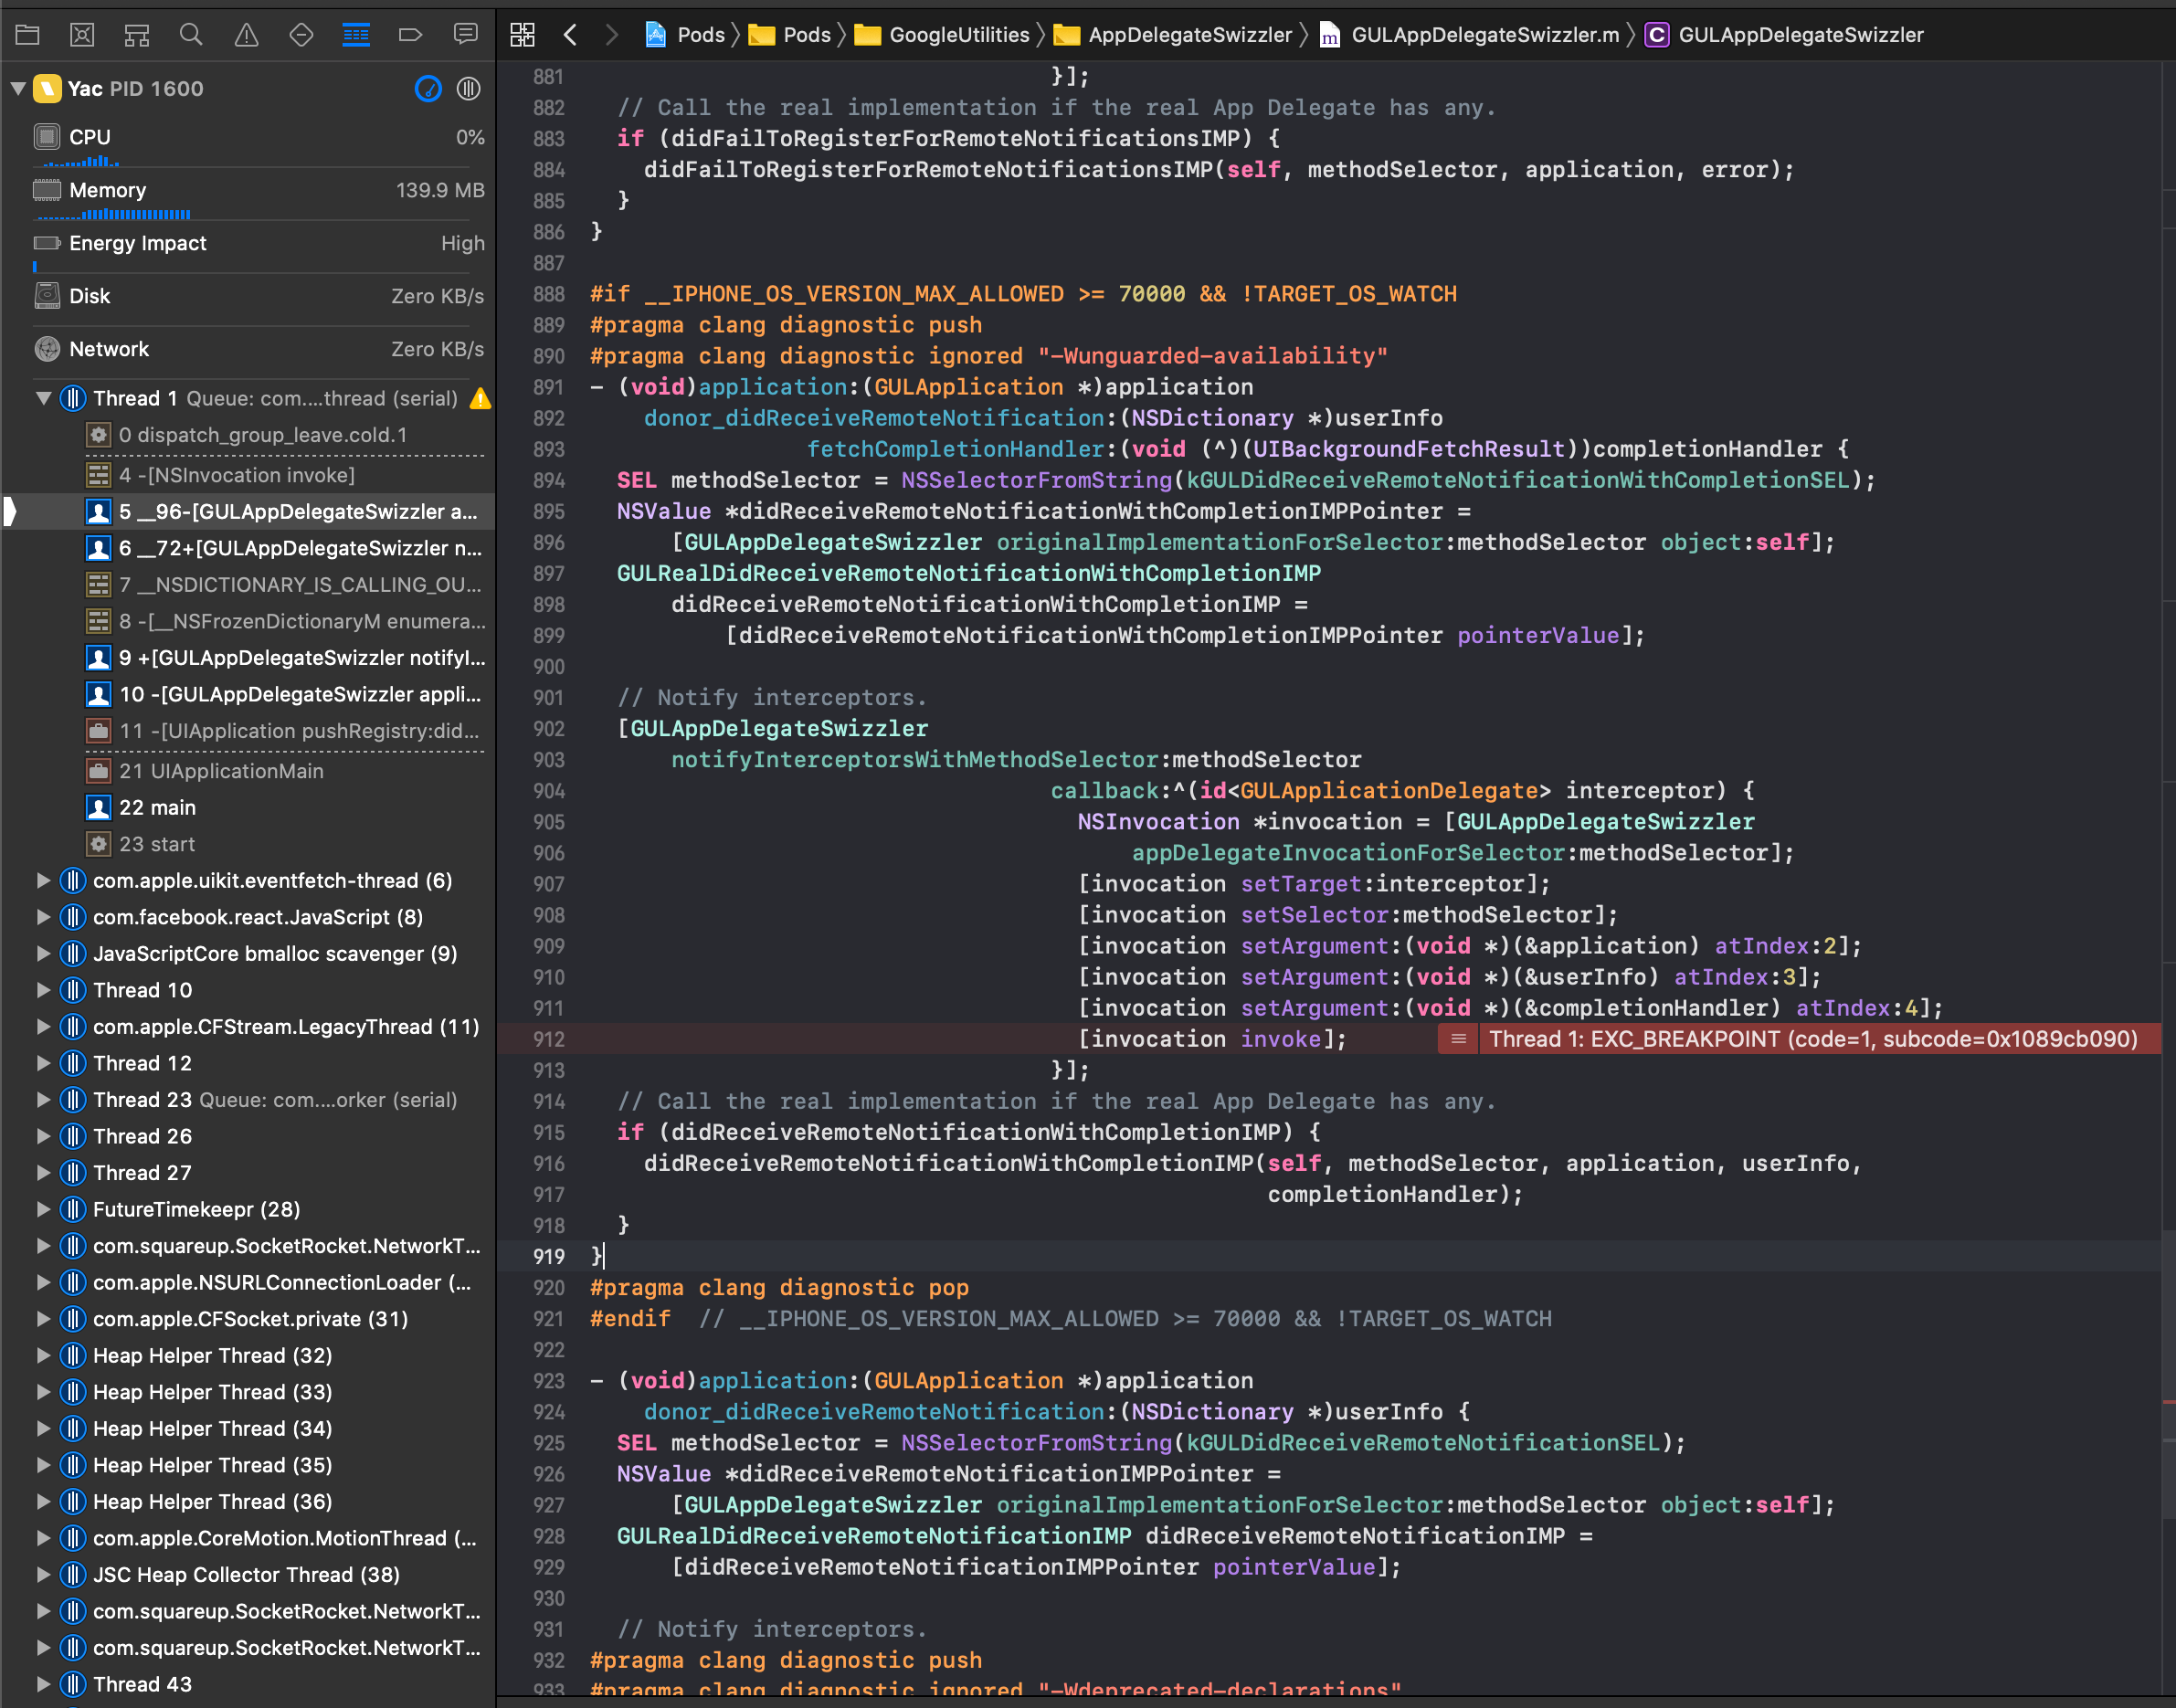Image resolution: width=2176 pixels, height=1708 pixels.
Task: Open the Project navigator folder icon
Action: click(x=27, y=35)
